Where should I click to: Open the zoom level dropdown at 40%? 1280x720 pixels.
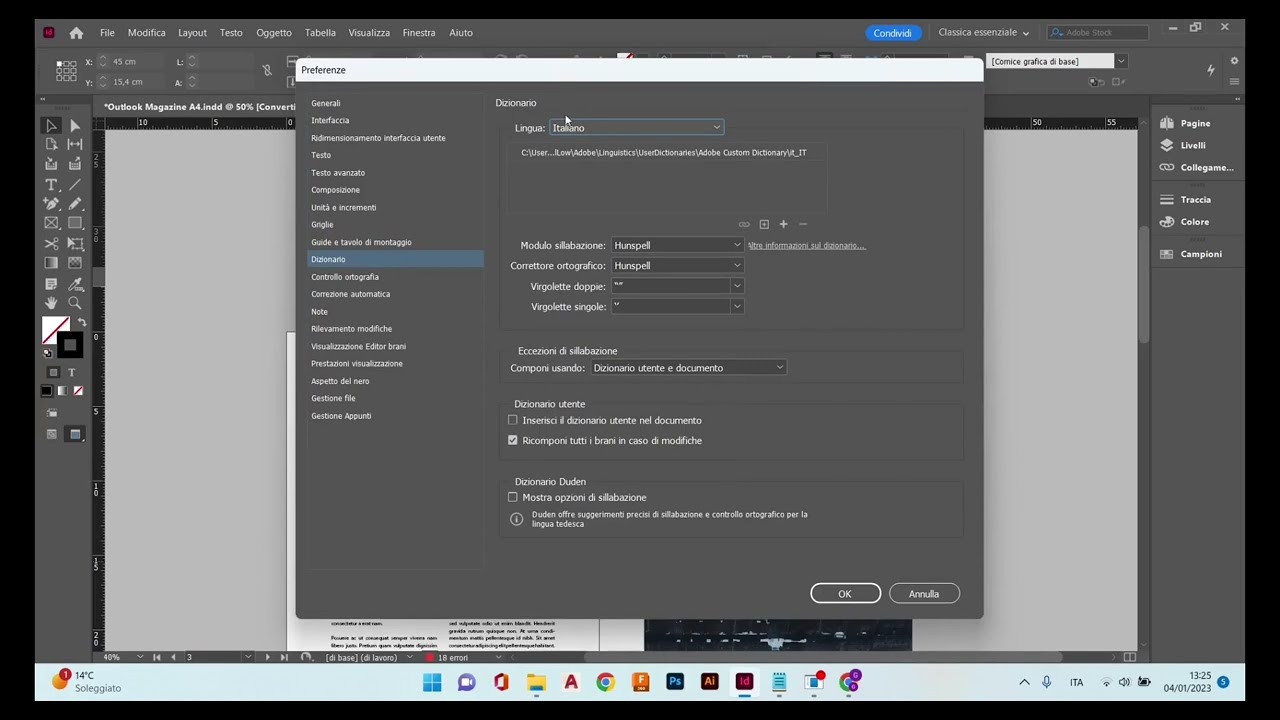[138, 657]
